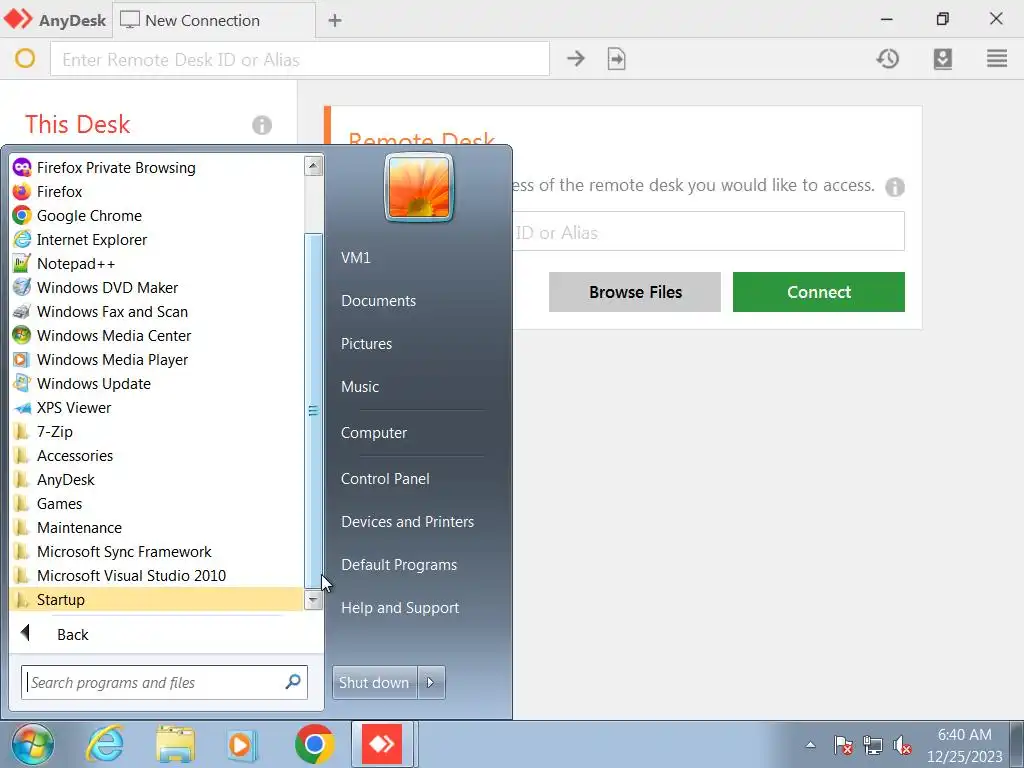Click the AnyDesk address bar field

(x=300, y=59)
